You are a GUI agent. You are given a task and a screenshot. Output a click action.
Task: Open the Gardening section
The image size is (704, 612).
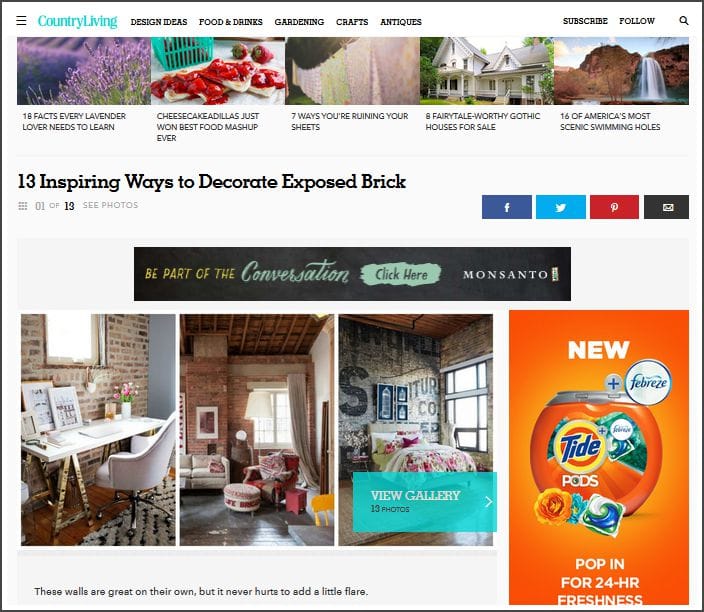pyautogui.click(x=299, y=22)
